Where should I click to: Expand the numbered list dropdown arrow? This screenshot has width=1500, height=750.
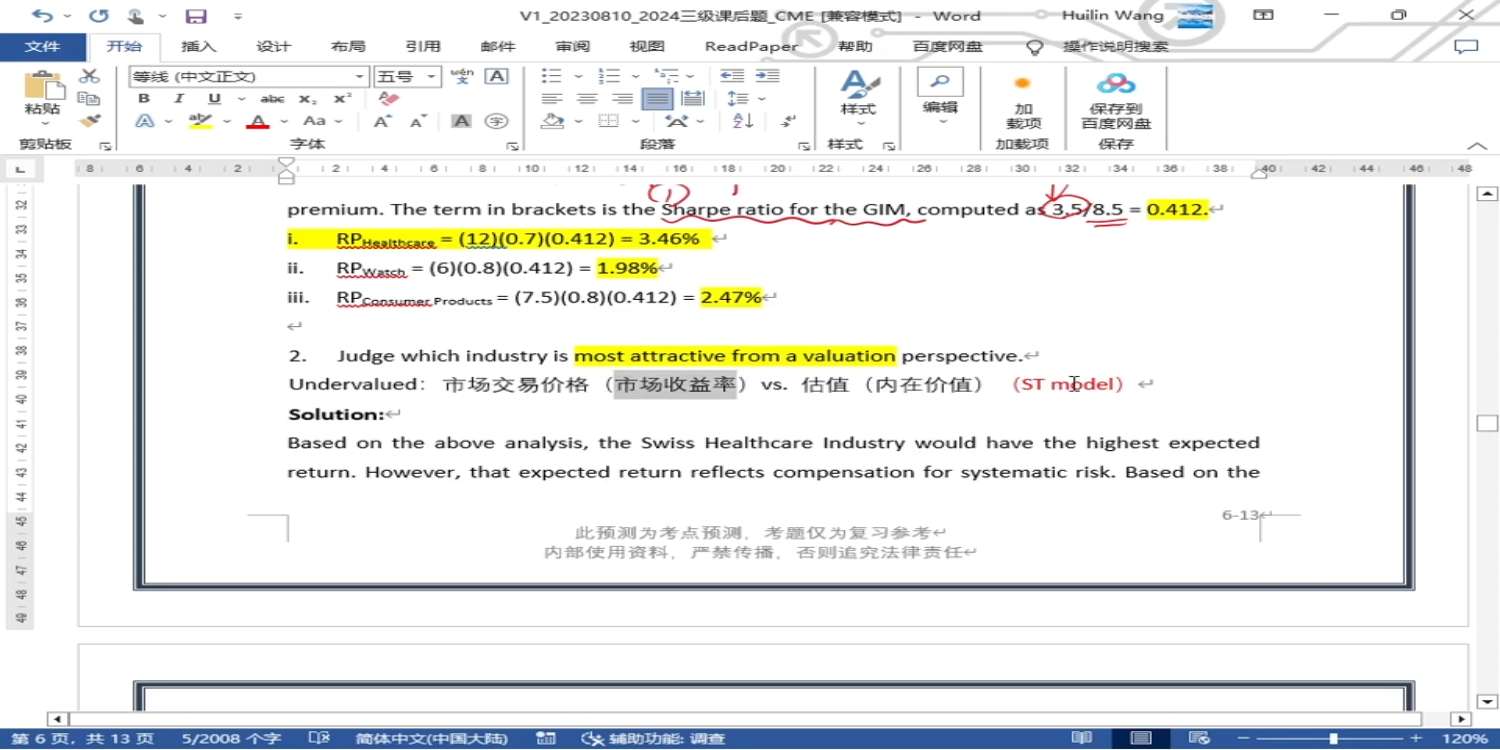pos(635,76)
